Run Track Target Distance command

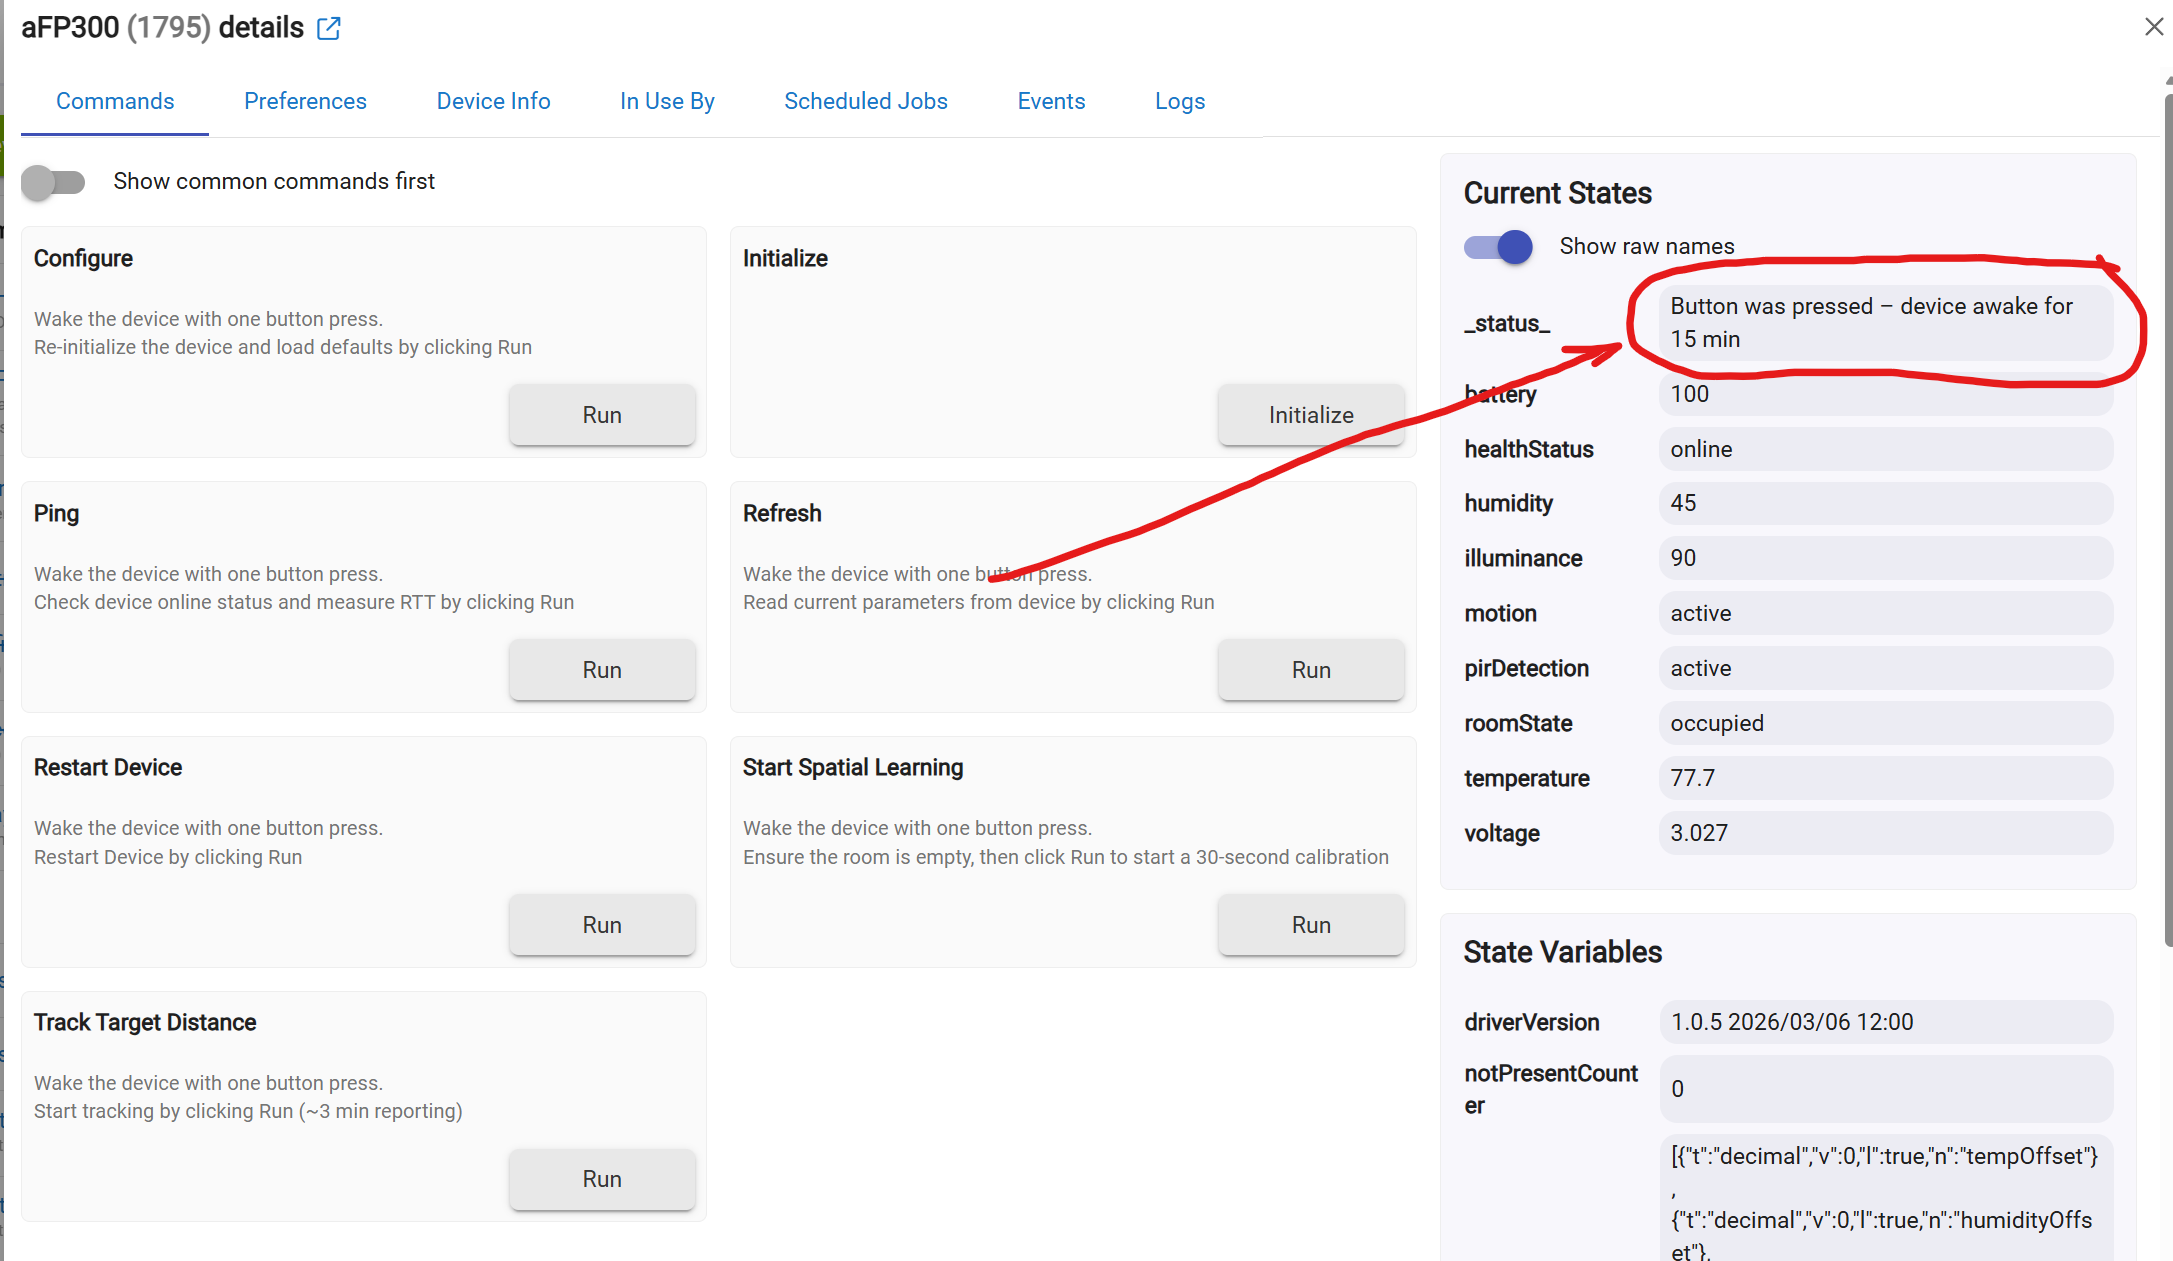tap(602, 1179)
